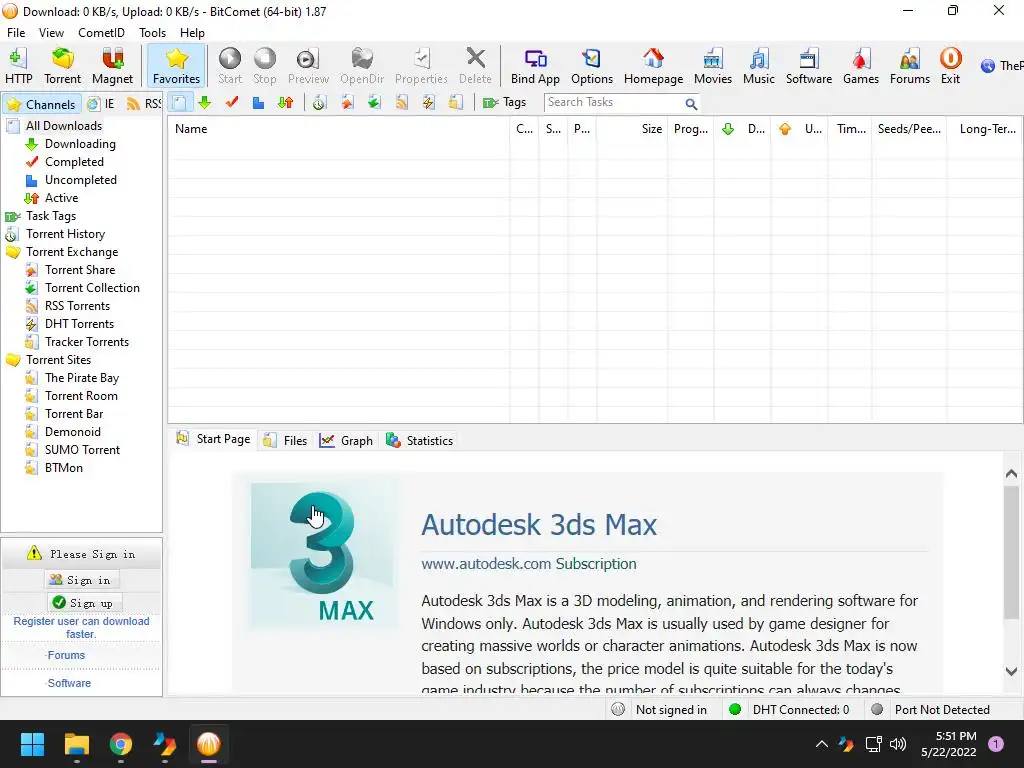Screen dimensions: 1024x768
Task: Filter by all downloads blank-page icon
Action: click(x=180, y=103)
